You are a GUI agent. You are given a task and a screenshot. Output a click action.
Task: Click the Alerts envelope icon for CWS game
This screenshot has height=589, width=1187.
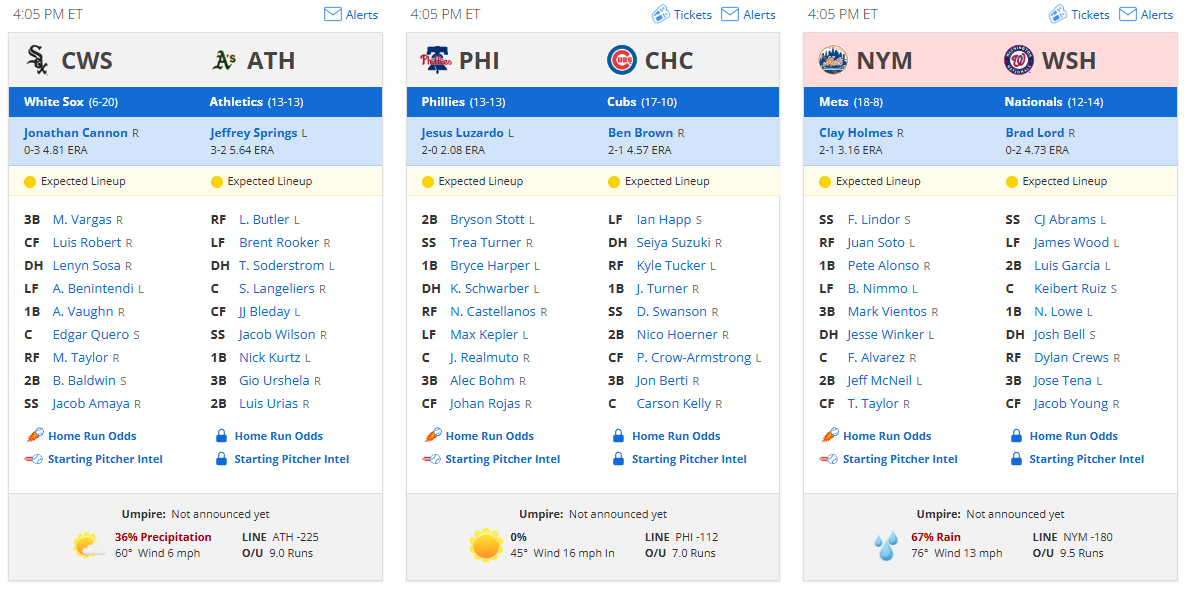tap(332, 14)
